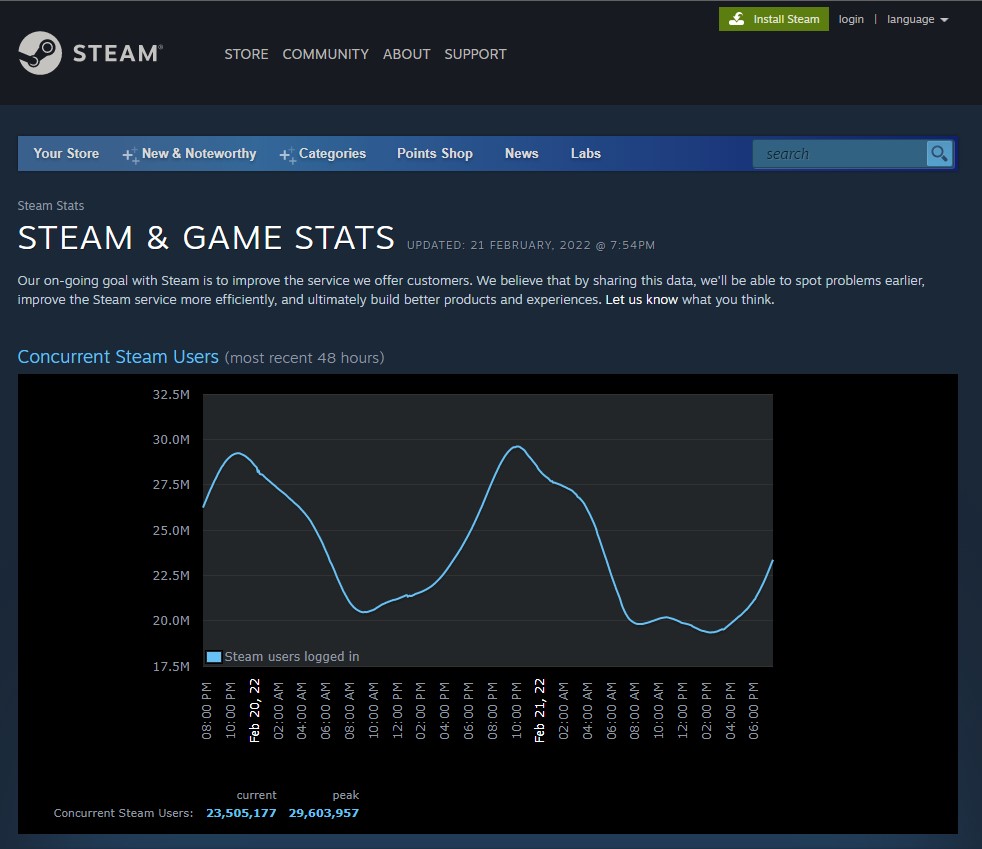Open the News tab
This screenshot has width=982, height=849.
click(x=522, y=153)
